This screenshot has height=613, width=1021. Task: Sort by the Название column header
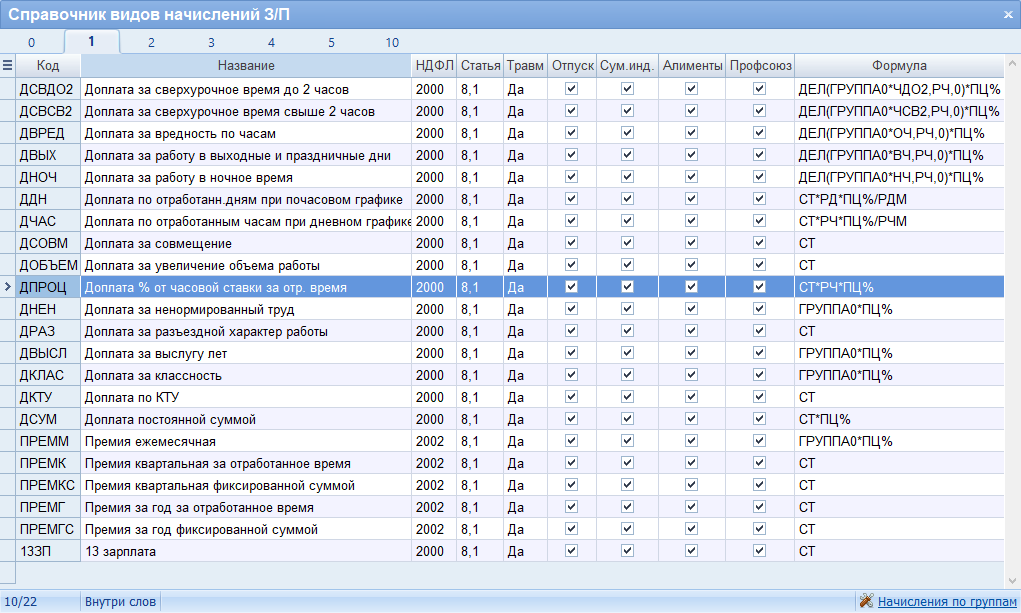246,66
